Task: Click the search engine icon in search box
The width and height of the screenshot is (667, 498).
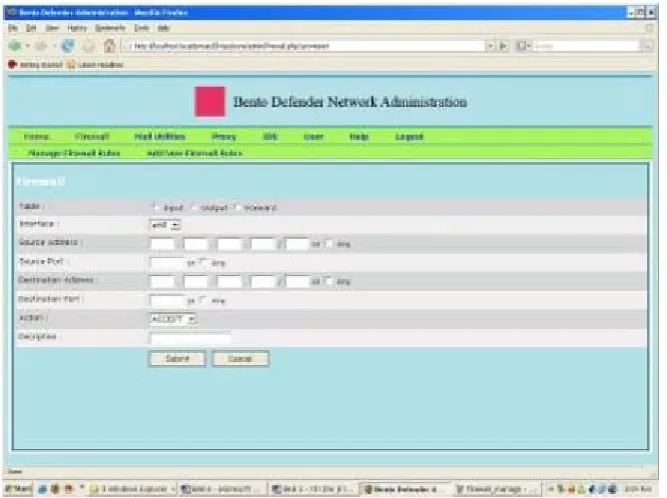Action: pos(521,46)
